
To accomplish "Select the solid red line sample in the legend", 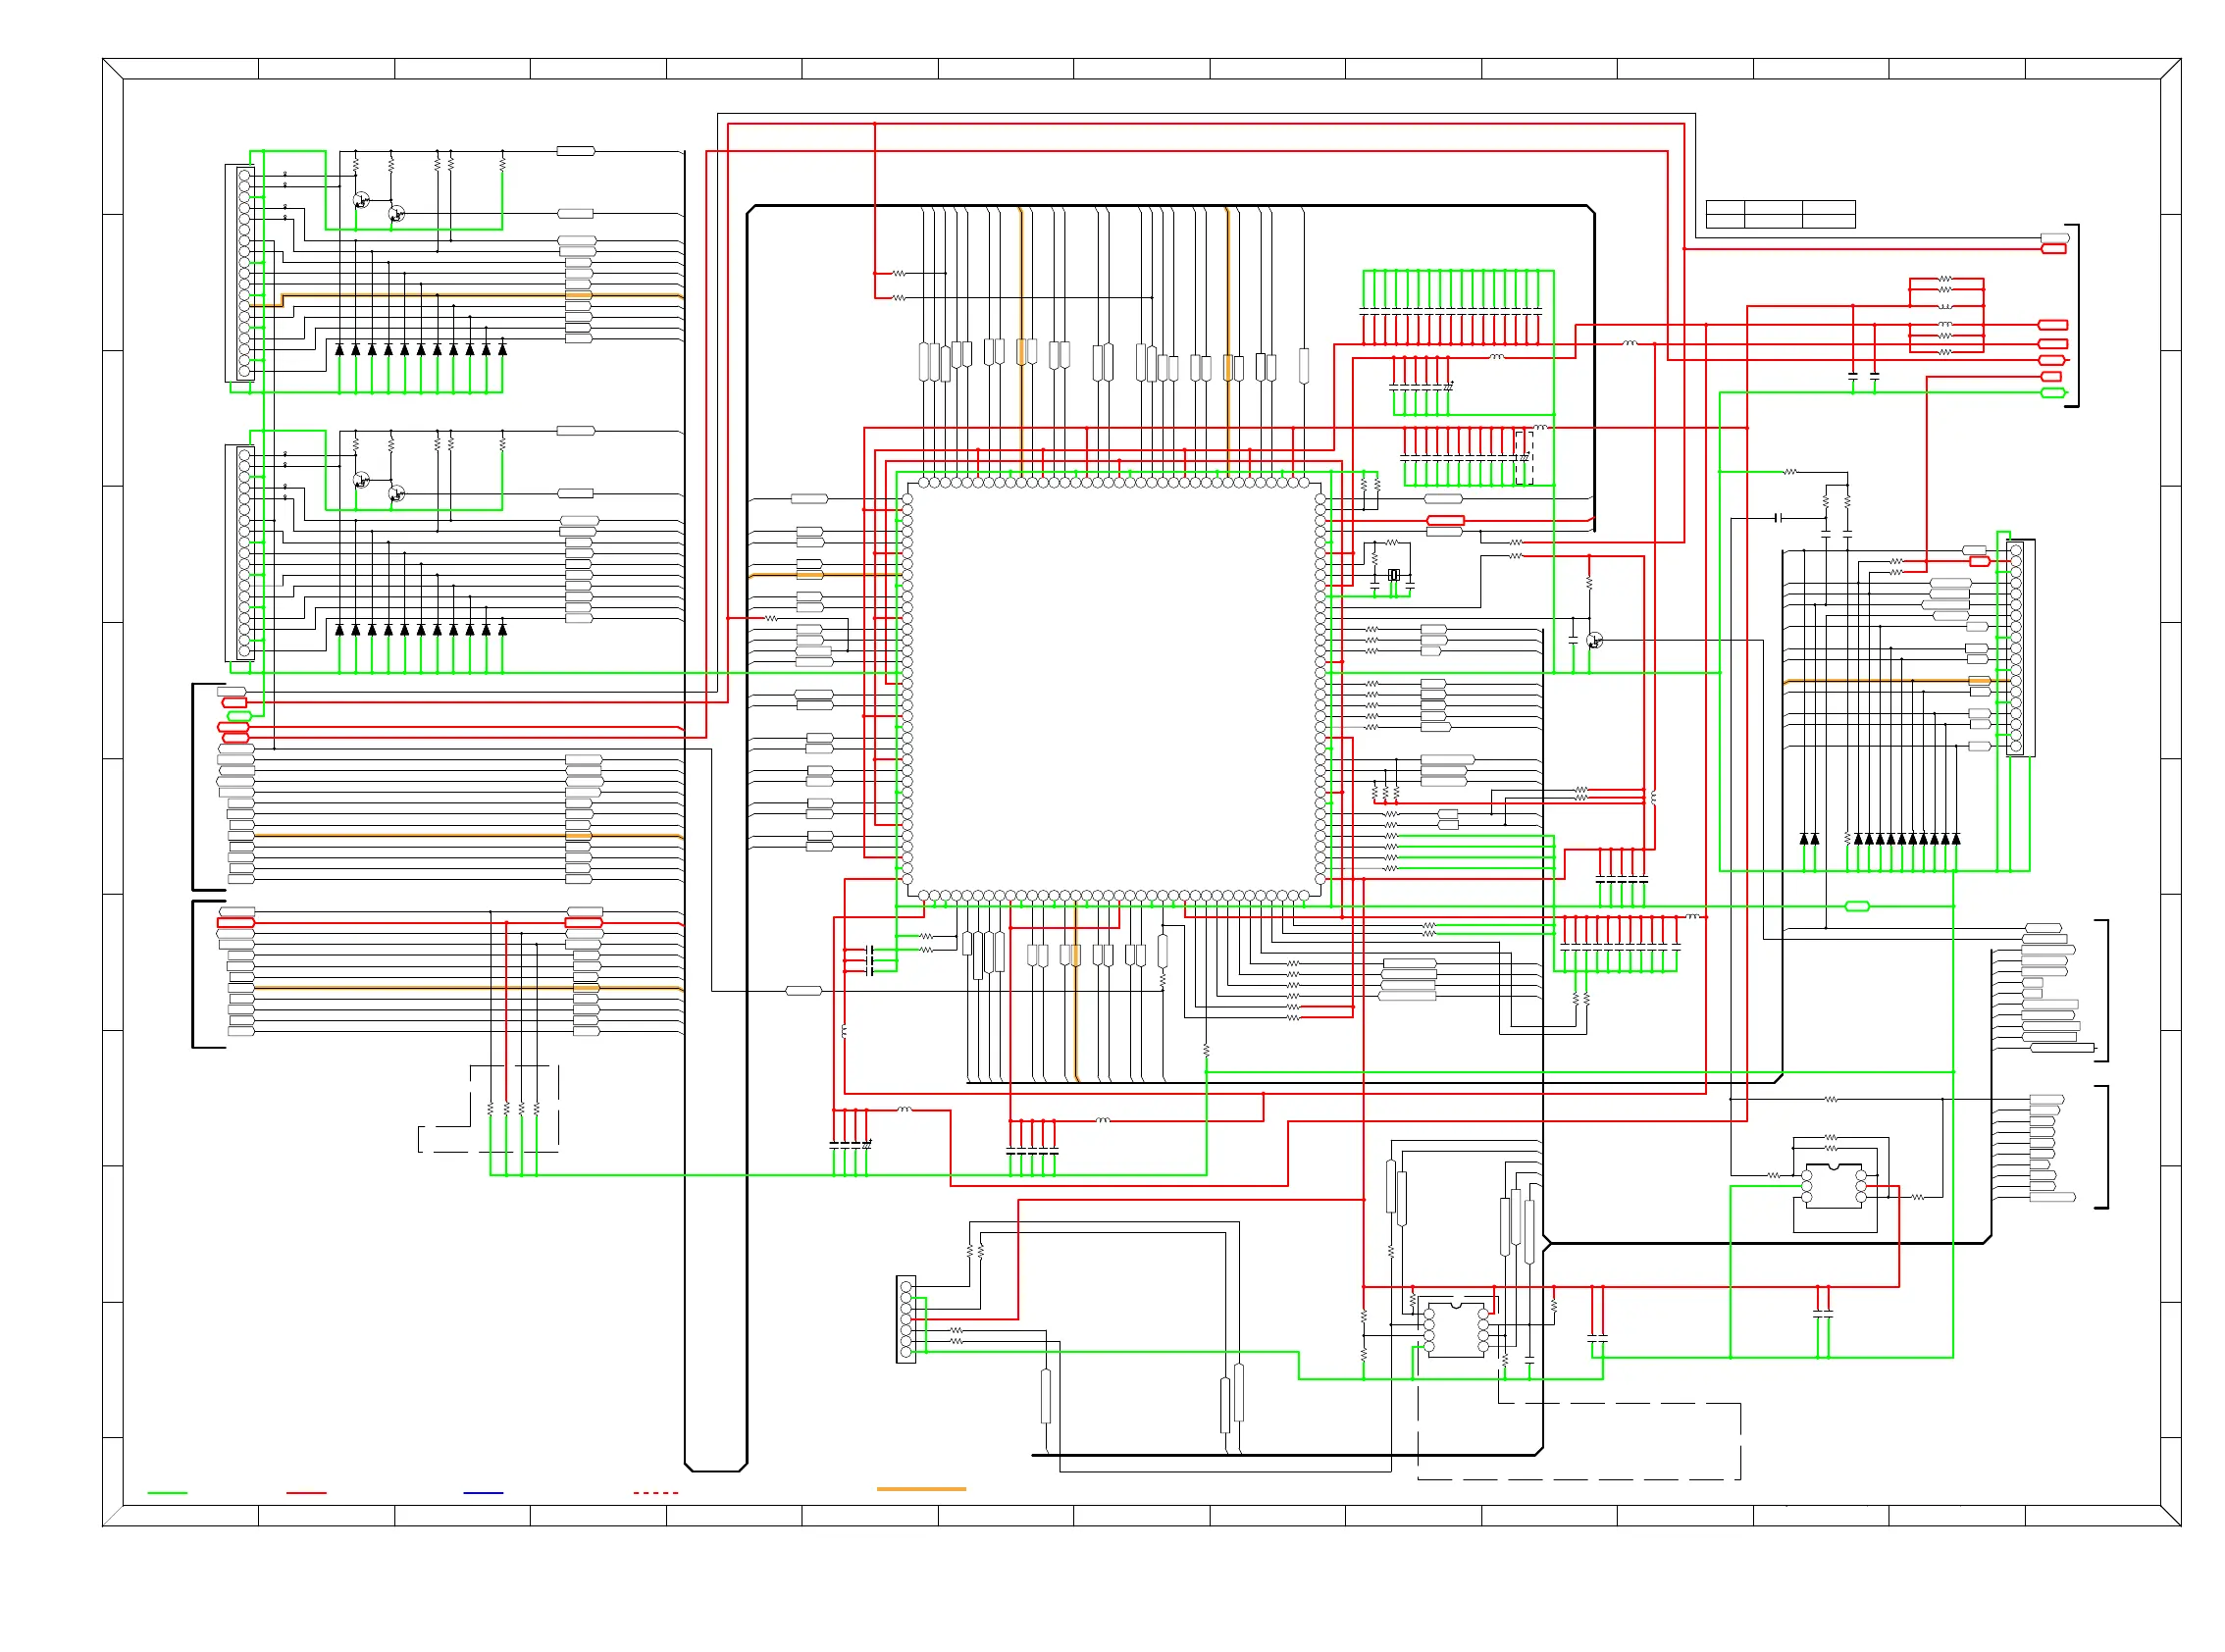I will point(306,1493).
